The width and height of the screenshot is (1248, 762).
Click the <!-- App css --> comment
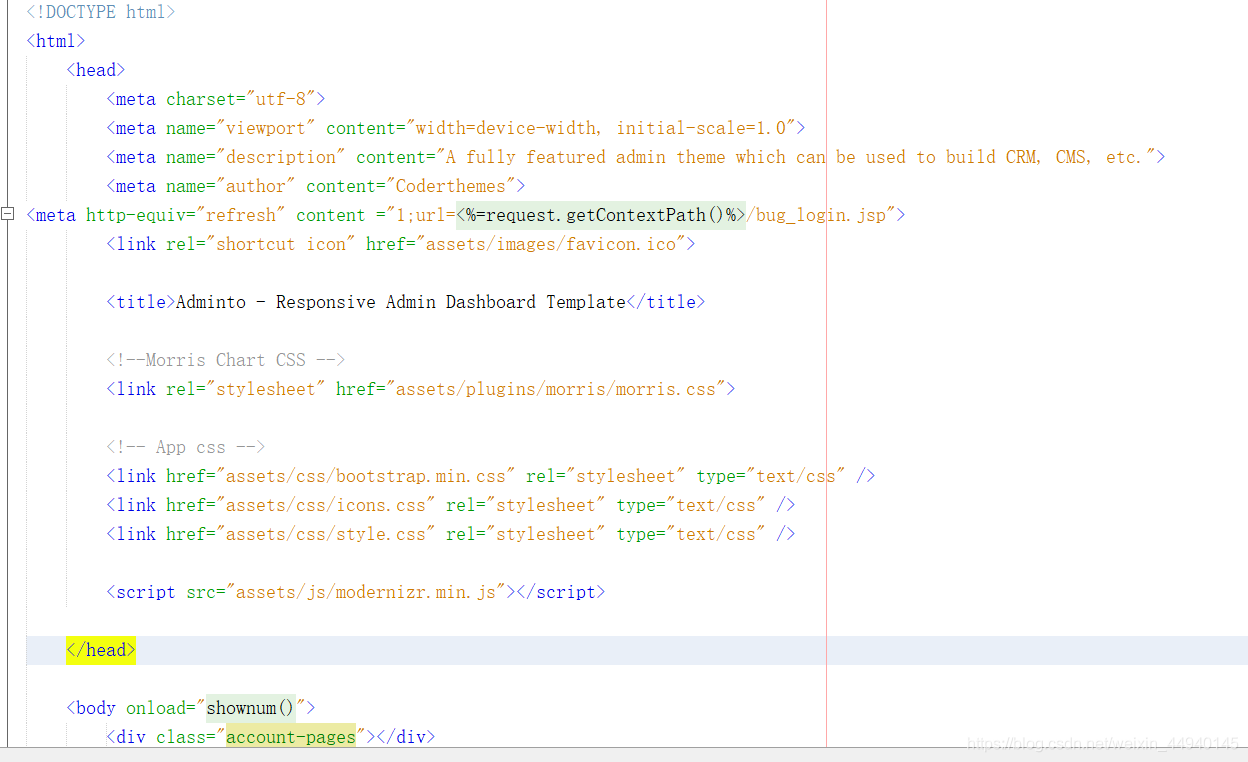[186, 447]
